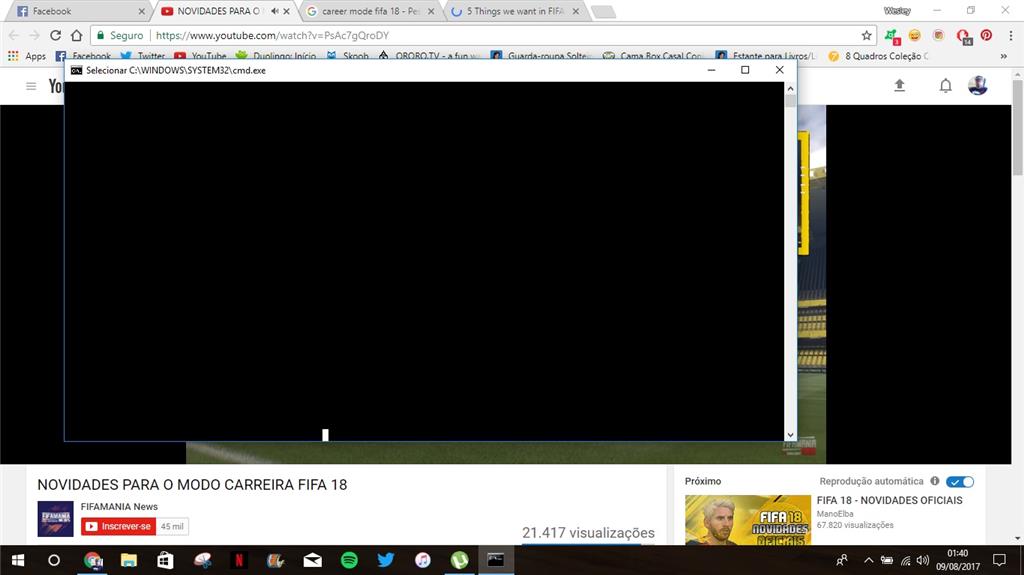The height and width of the screenshot is (575, 1024).
Task: Open the People icon in system tray
Action: (842, 560)
